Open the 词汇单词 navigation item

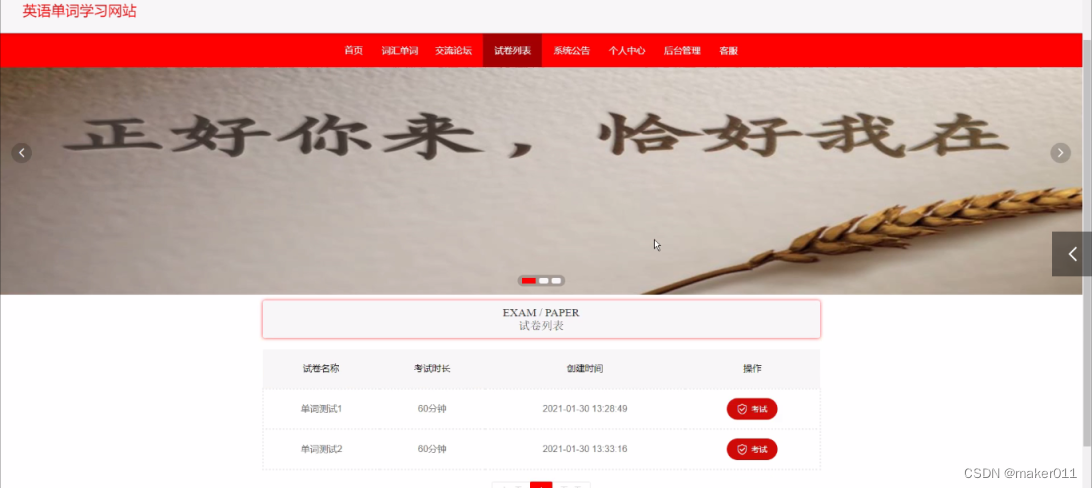[x=400, y=51]
